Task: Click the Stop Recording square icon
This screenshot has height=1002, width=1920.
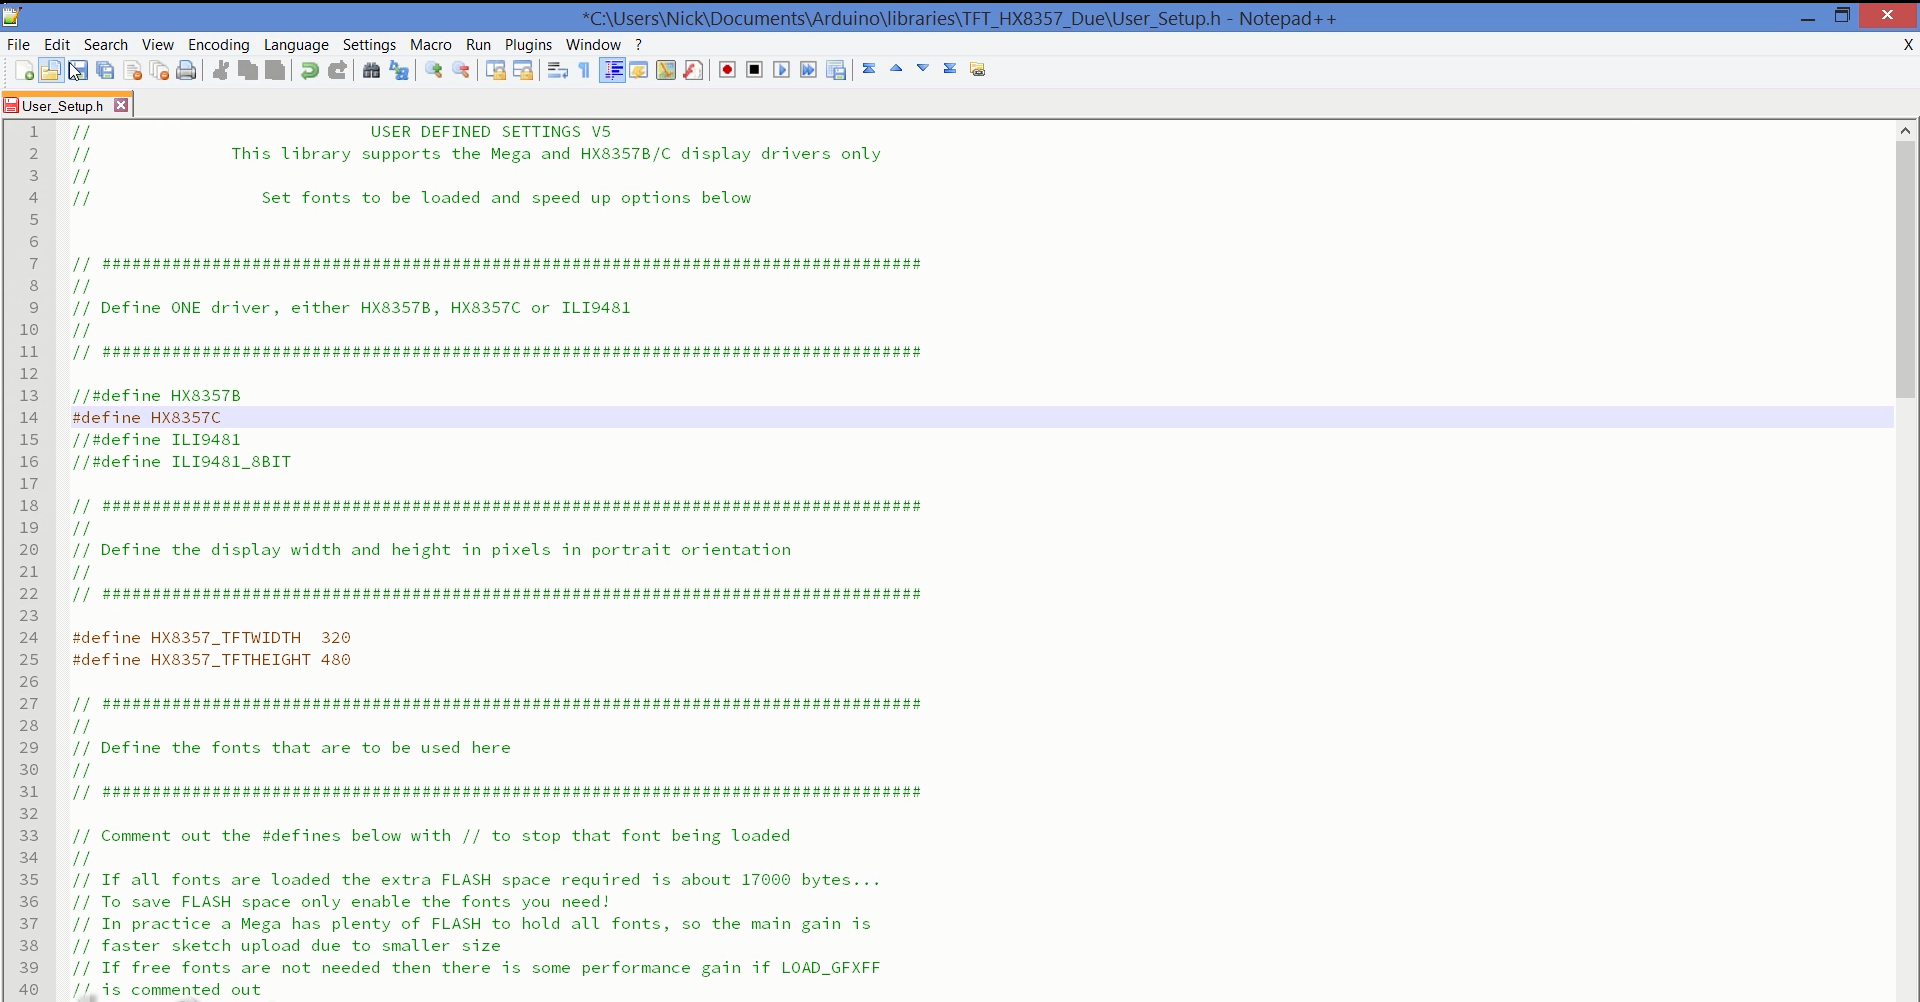Action: [755, 70]
